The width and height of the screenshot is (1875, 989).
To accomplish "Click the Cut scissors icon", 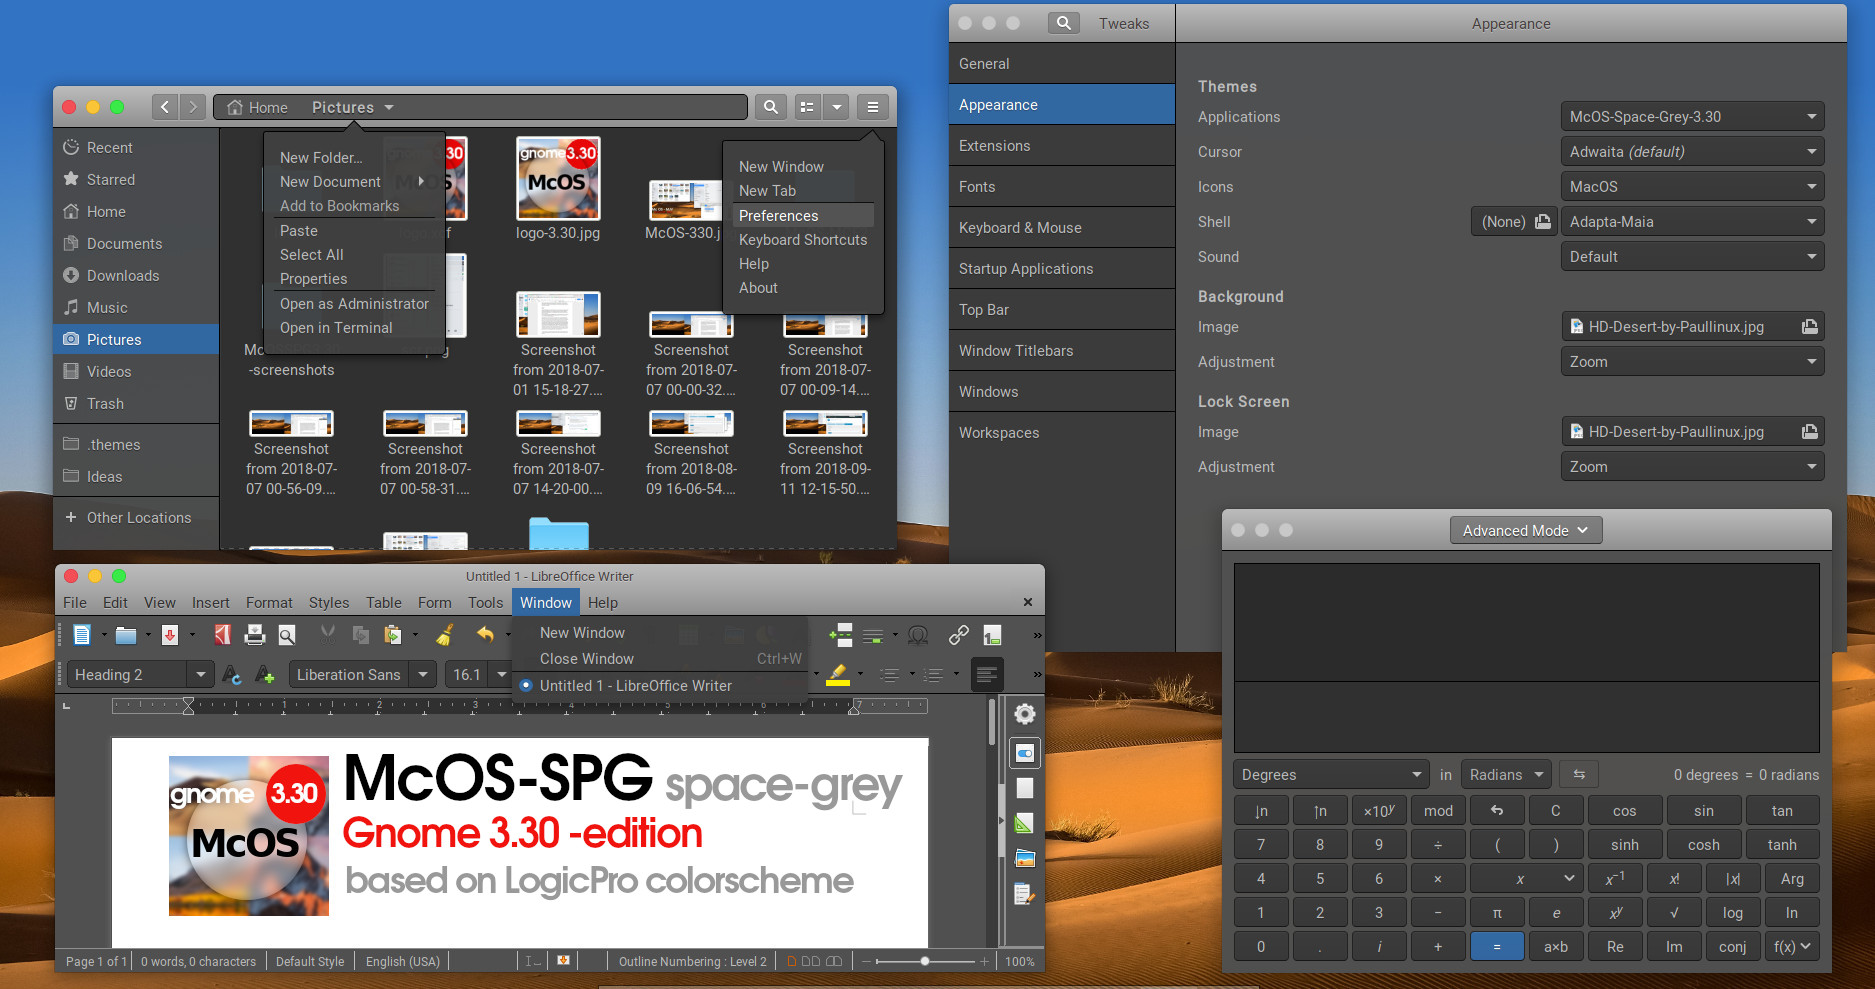I will point(328,634).
